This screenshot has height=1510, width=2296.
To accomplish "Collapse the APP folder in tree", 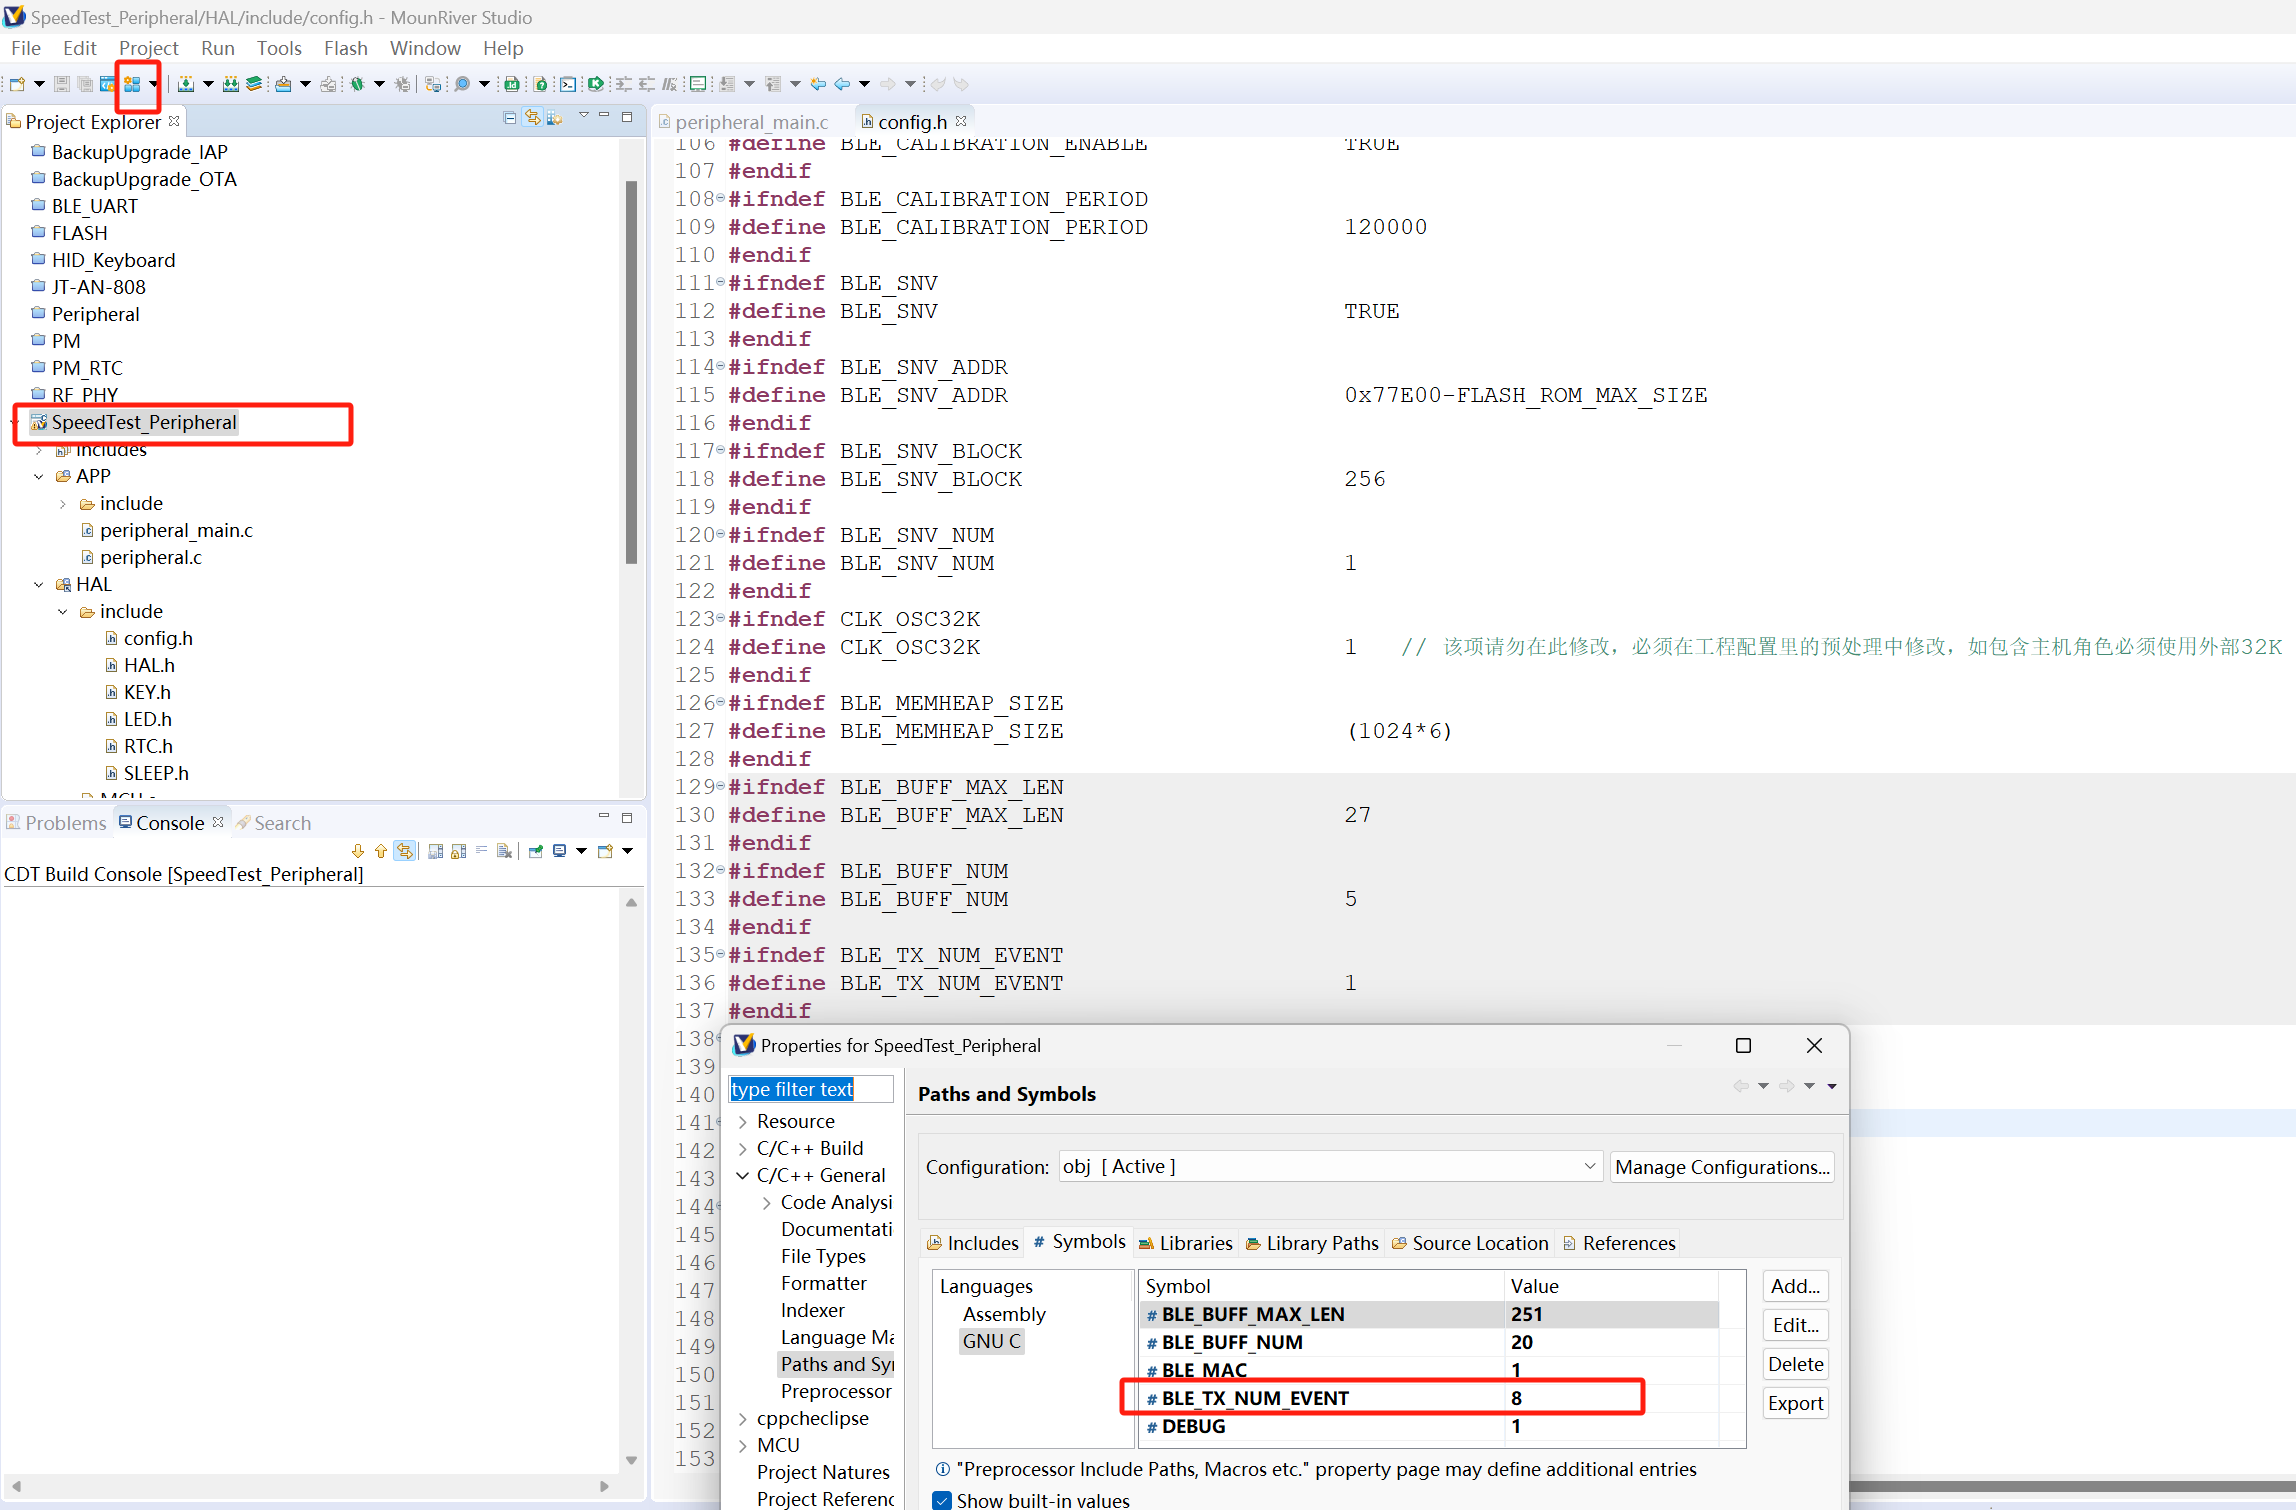I will coord(39,477).
